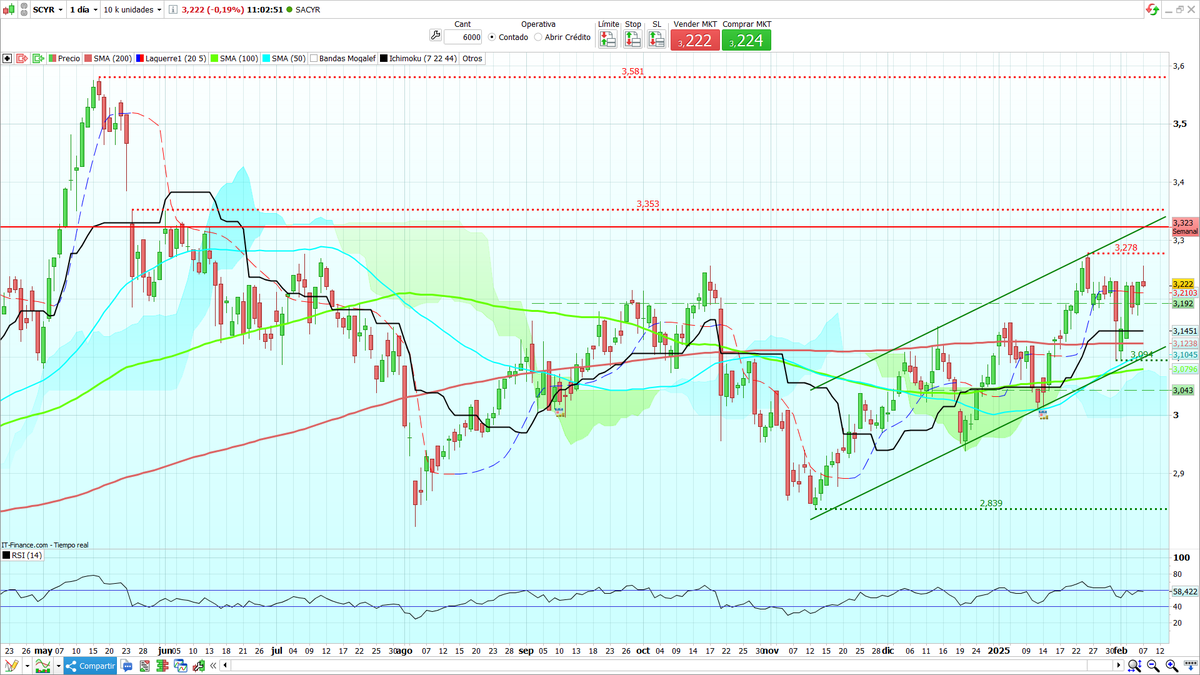The height and width of the screenshot is (675, 1200).
Task: Toggle the Precio indicator tab
Action: (x=65, y=58)
